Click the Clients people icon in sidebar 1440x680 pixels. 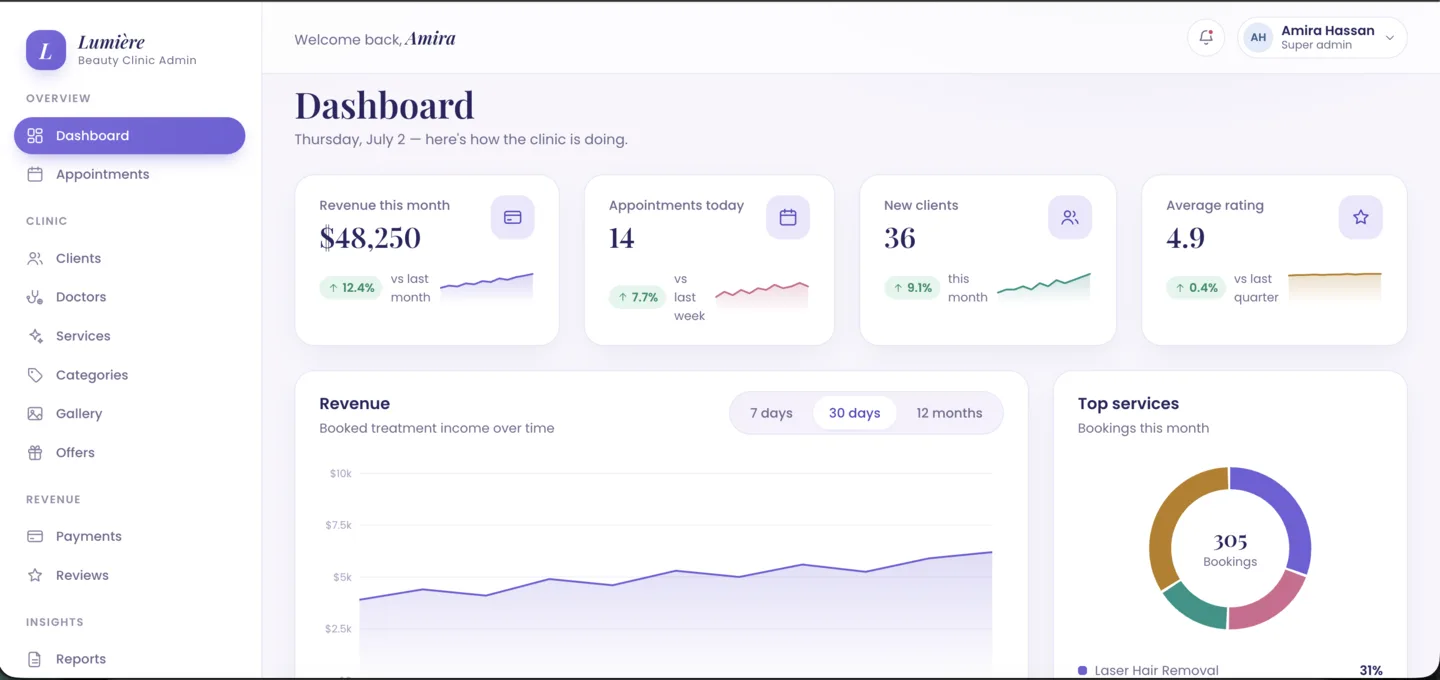35,258
